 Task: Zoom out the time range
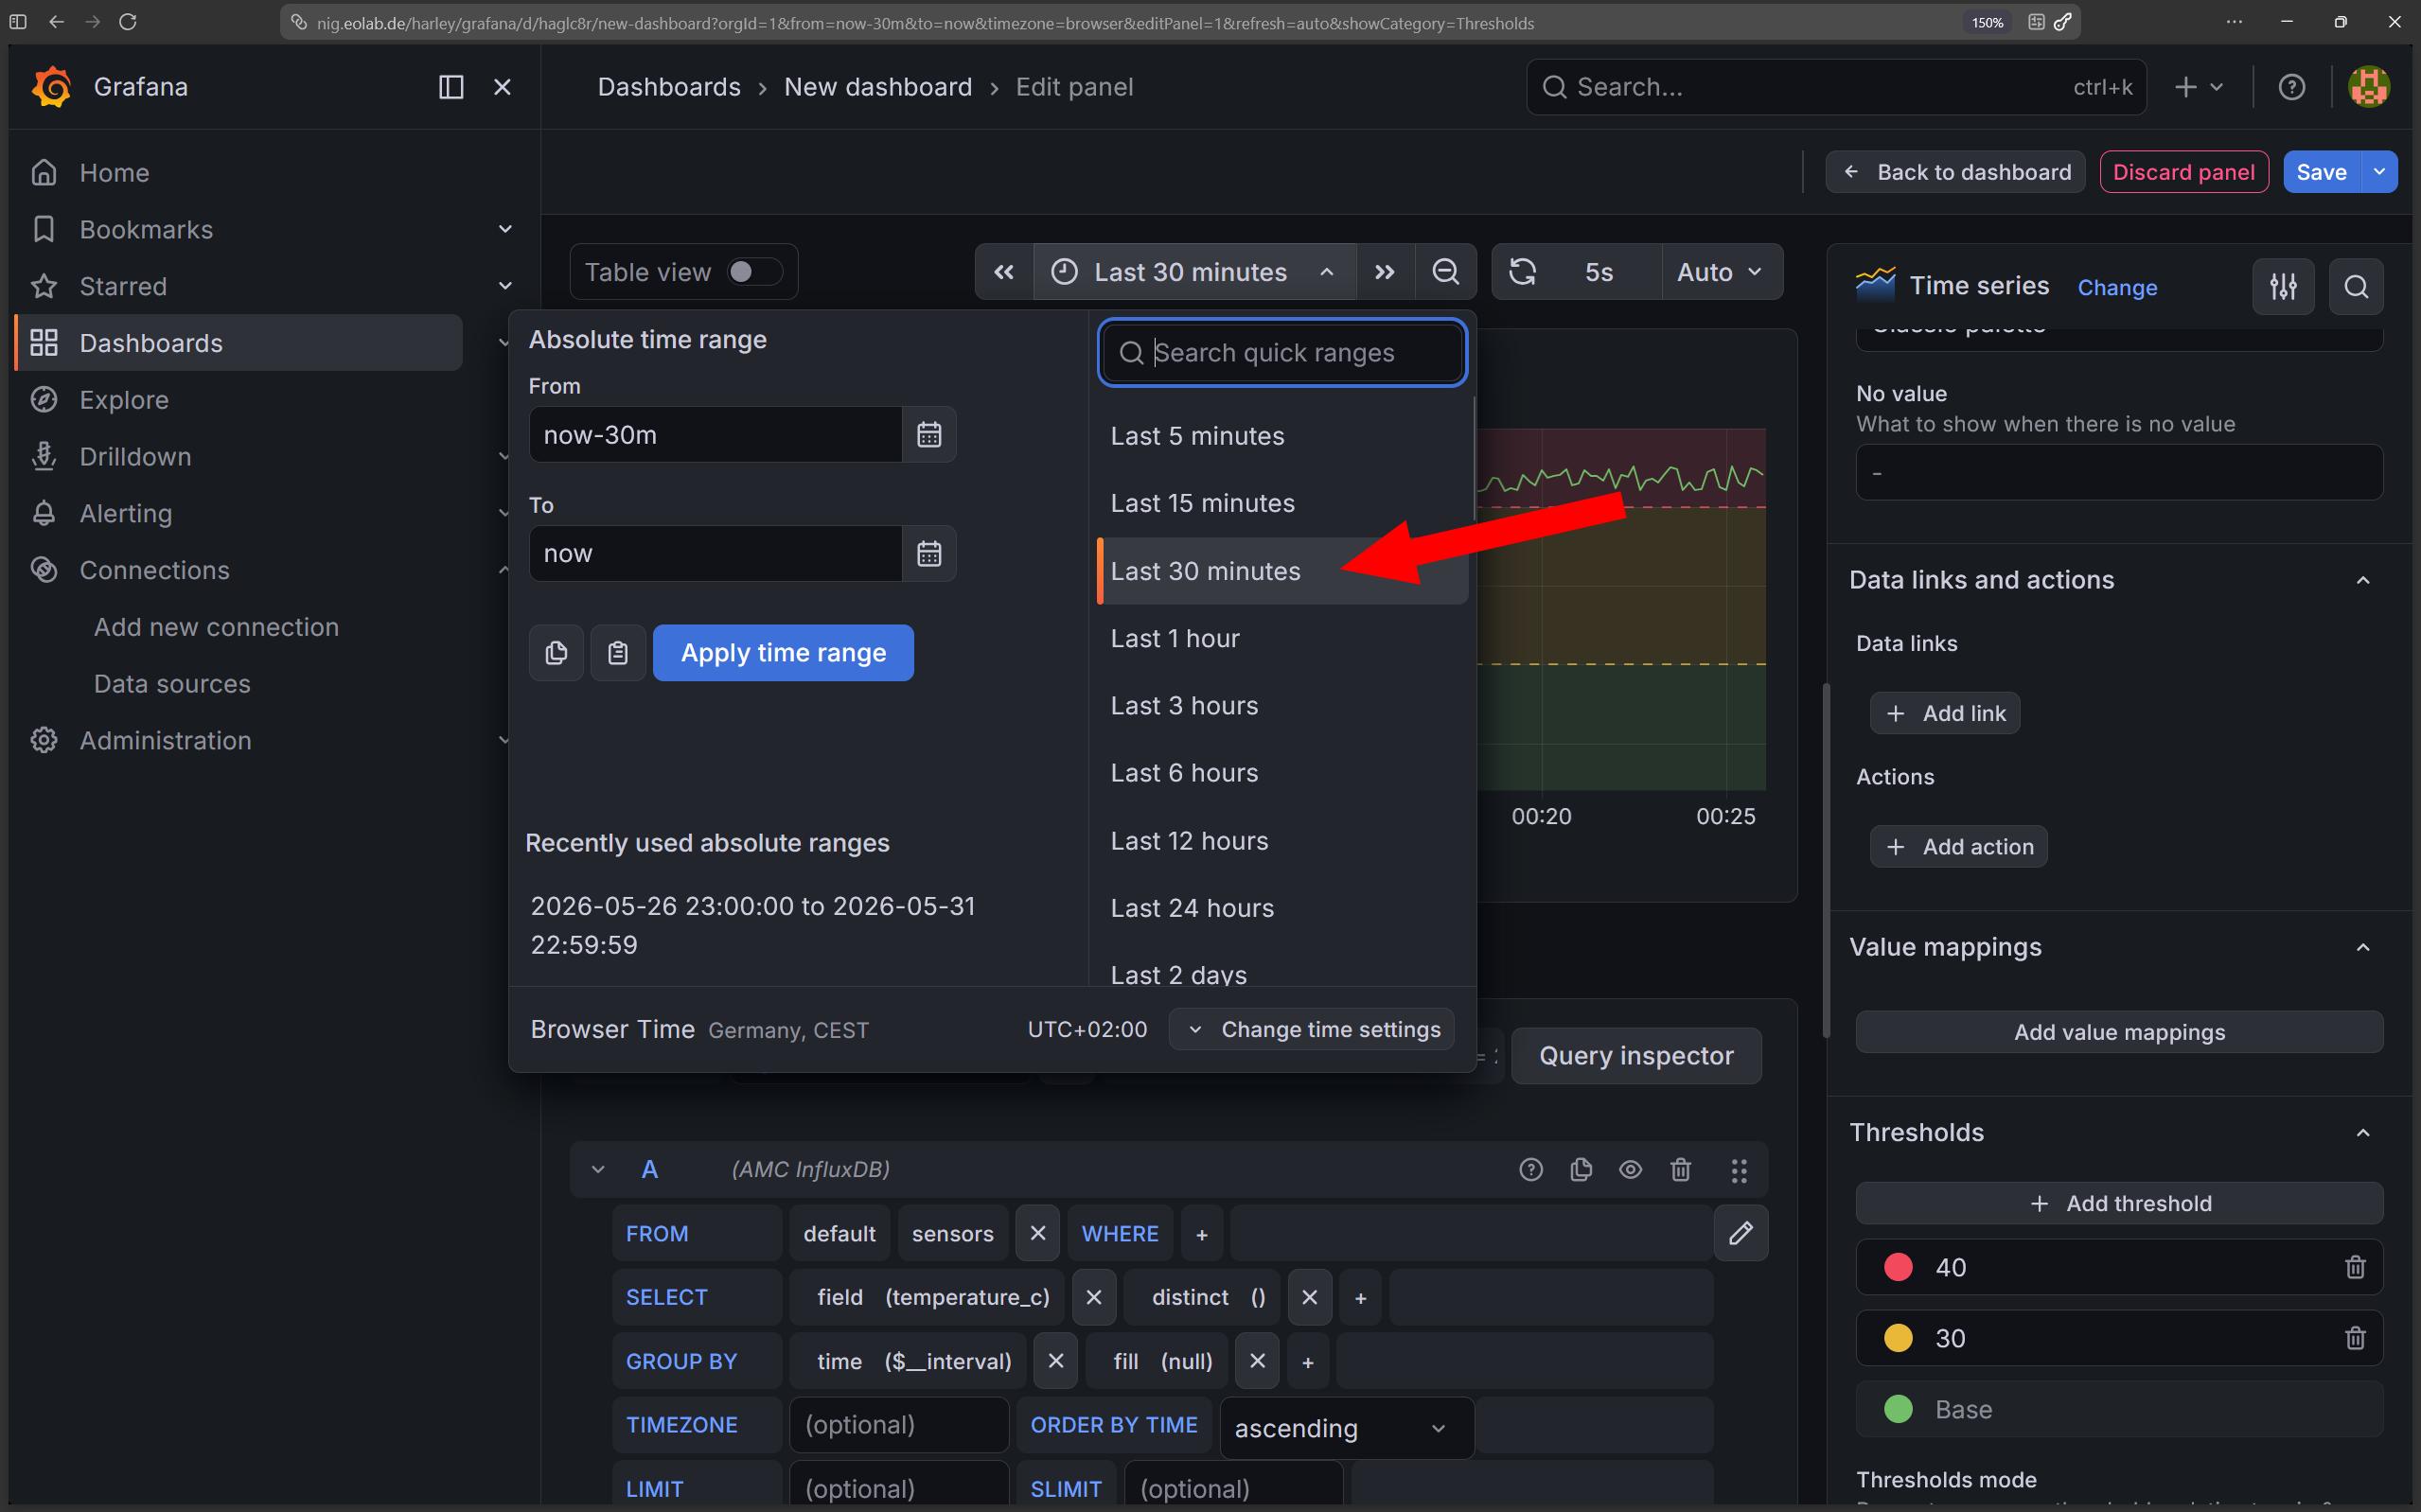pos(1445,272)
